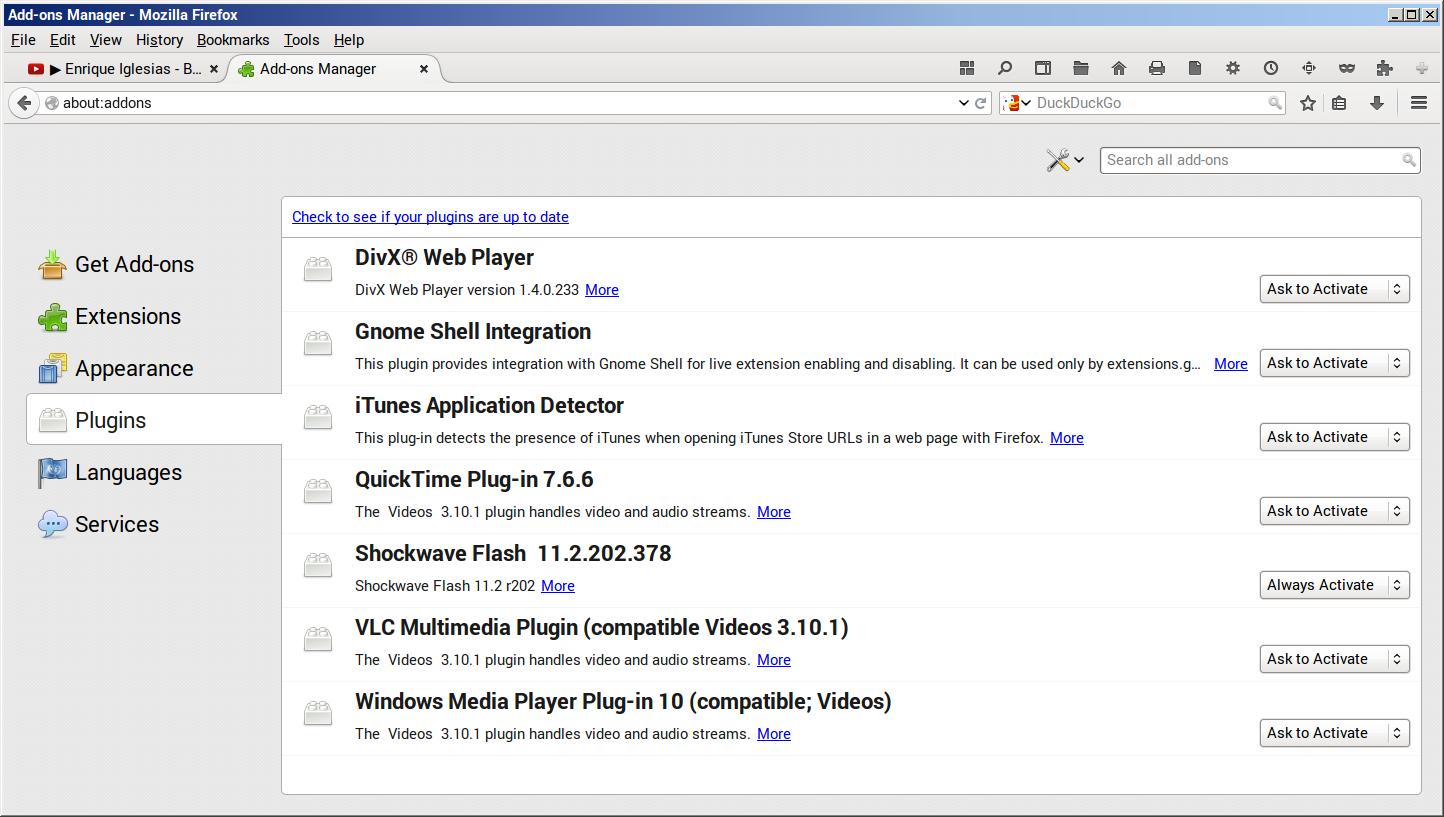Viewport: 1444px width, 817px height.
Task: Open the DivX Web Player activation dropdown
Action: click(x=1334, y=289)
